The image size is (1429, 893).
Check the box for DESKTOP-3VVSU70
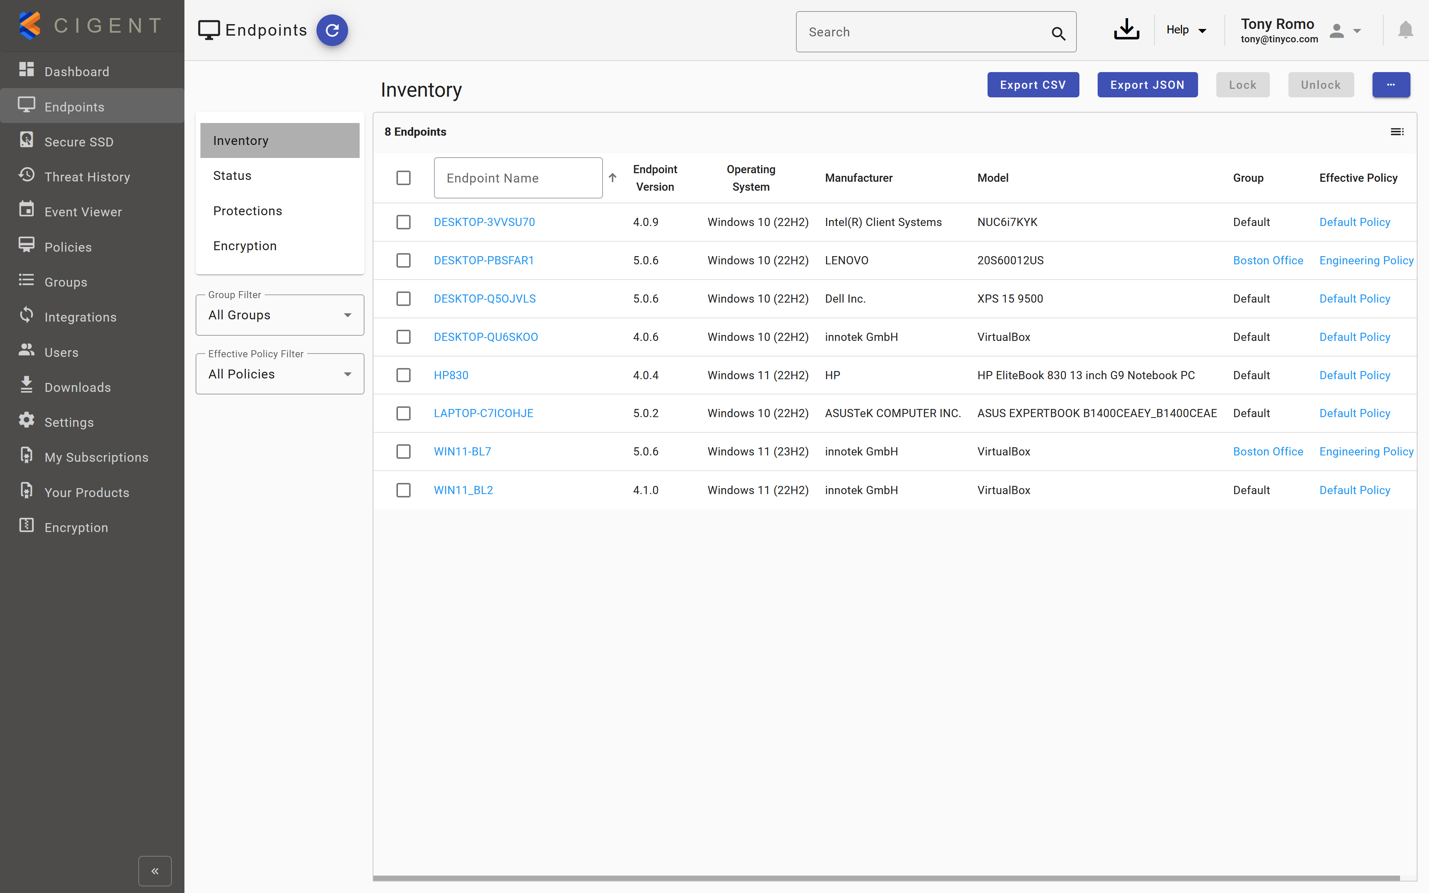click(x=403, y=222)
